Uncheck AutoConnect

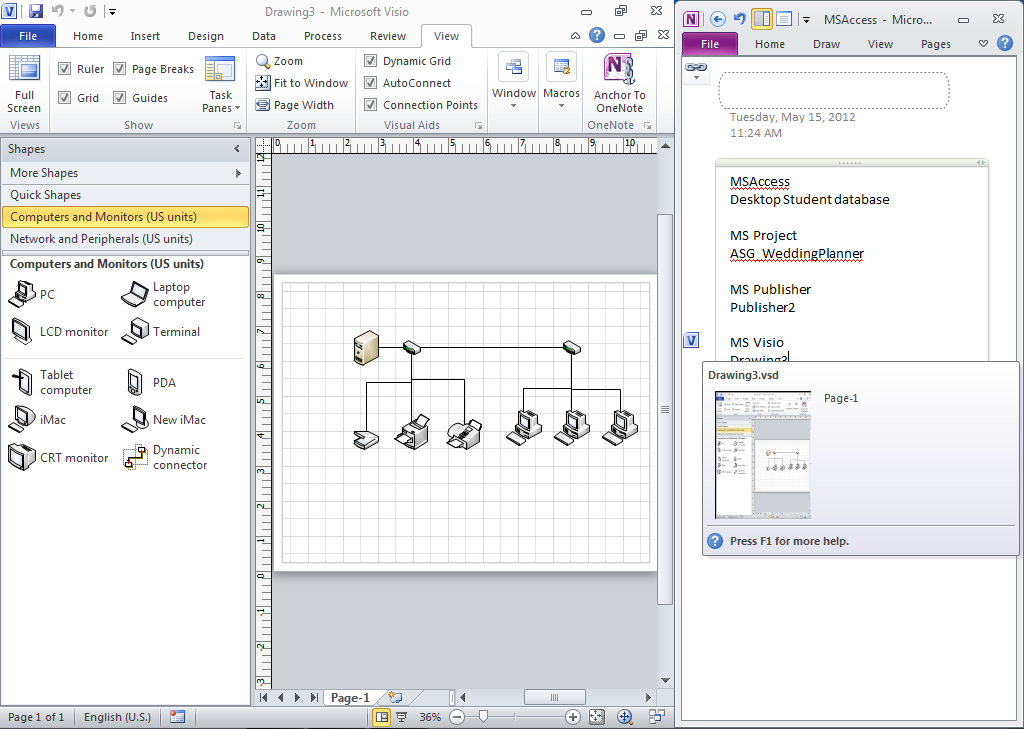(x=370, y=83)
